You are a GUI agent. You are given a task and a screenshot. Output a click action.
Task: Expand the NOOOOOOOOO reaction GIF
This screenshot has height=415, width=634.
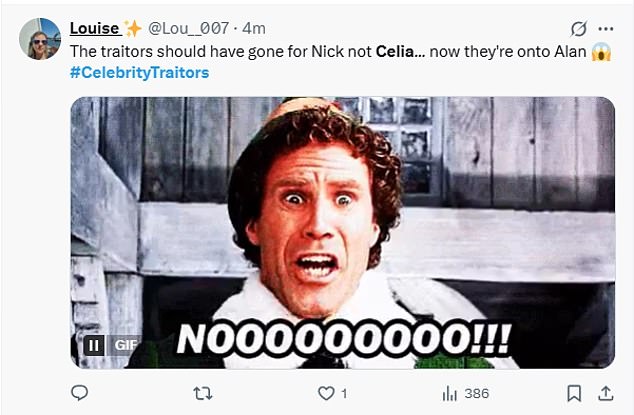click(x=342, y=230)
